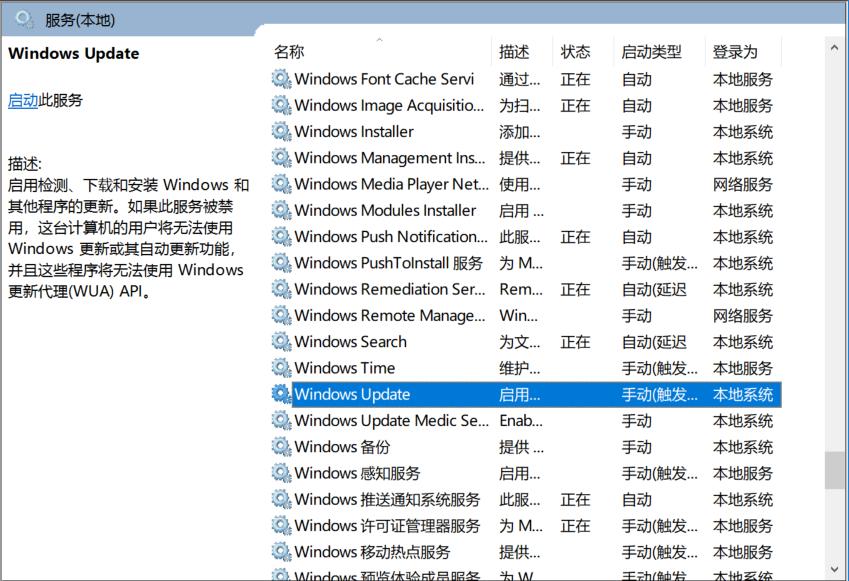The image size is (849, 581).
Task: Click the highlighted Windows Update gear icon
Action: point(282,394)
